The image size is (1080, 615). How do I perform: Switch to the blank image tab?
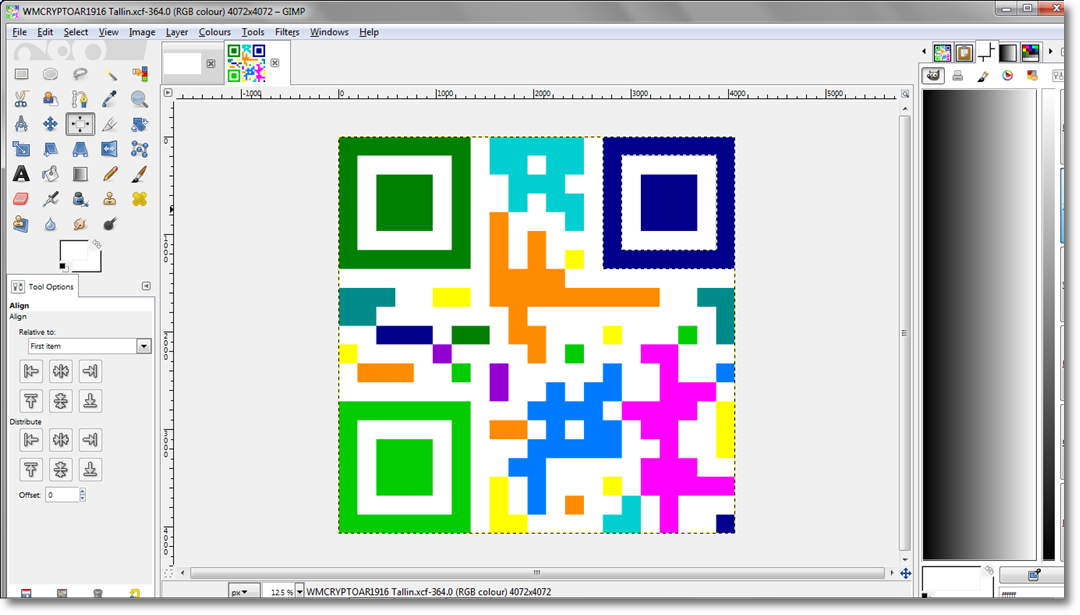183,63
